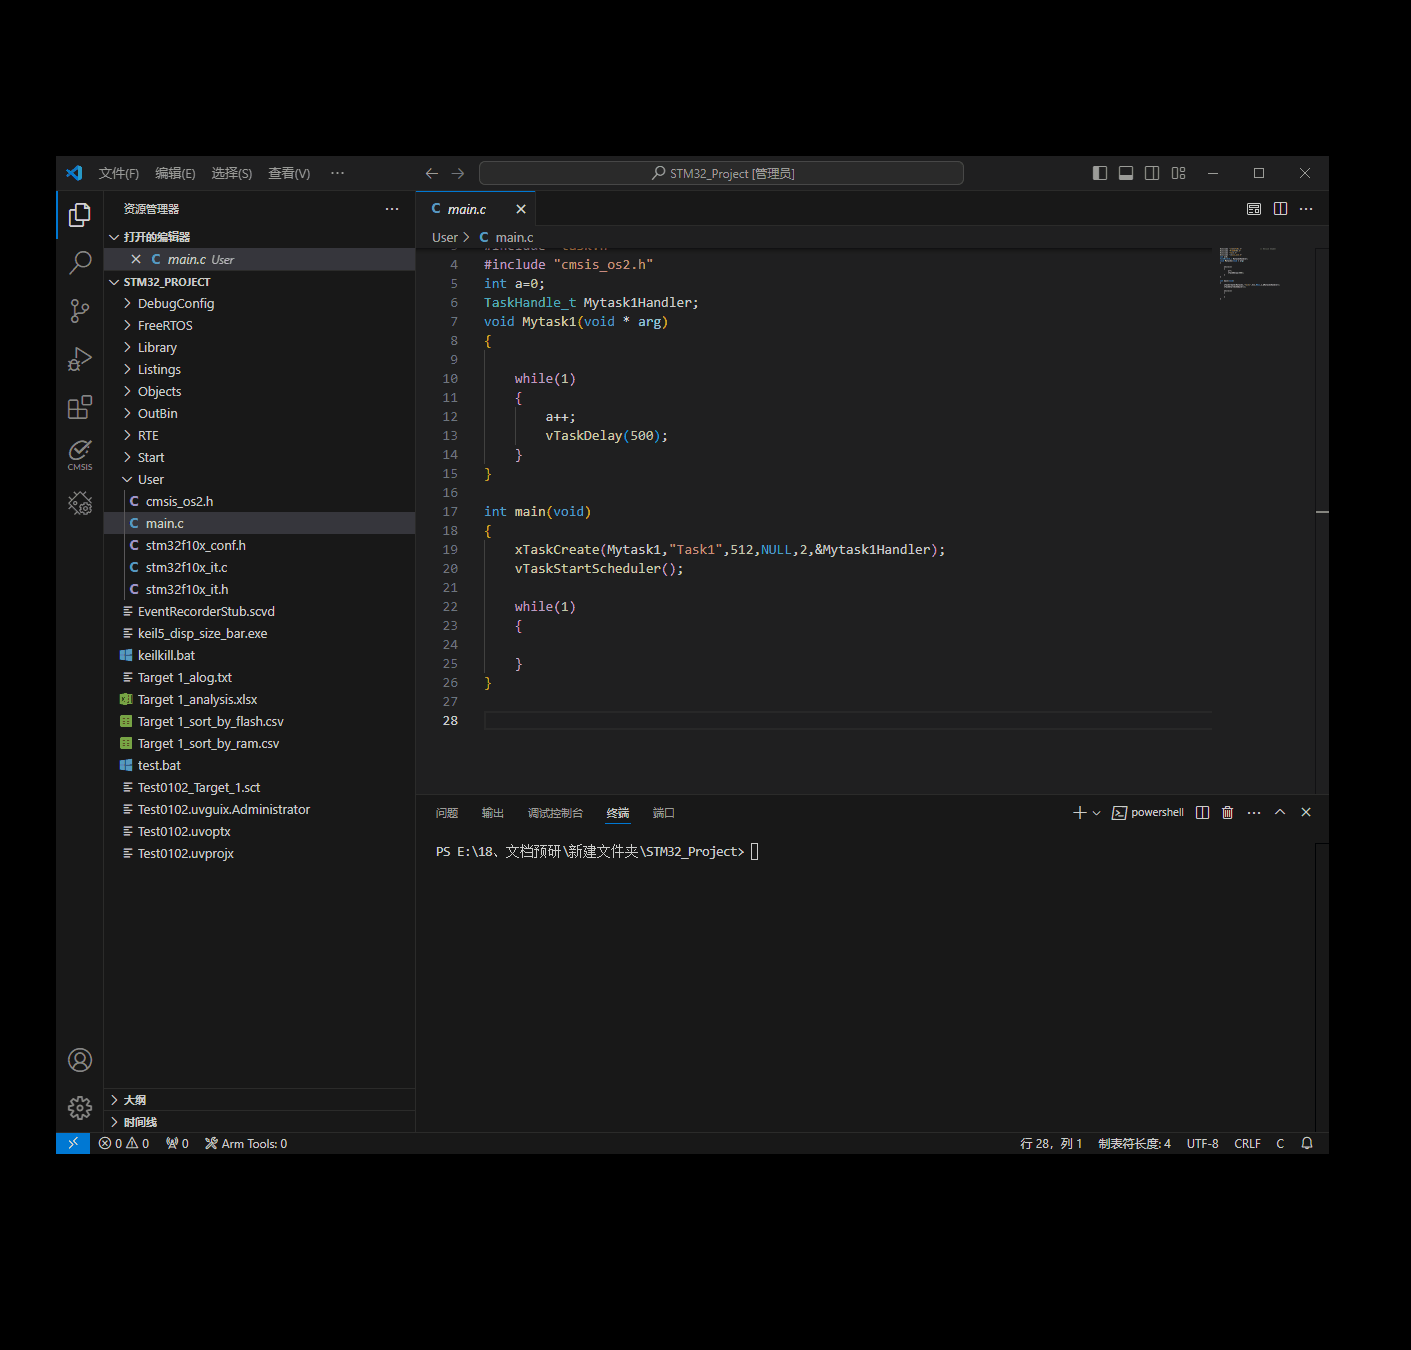Open the Manage gear settings icon
This screenshot has height=1350, width=1411.
click(x=80, y=1107)
